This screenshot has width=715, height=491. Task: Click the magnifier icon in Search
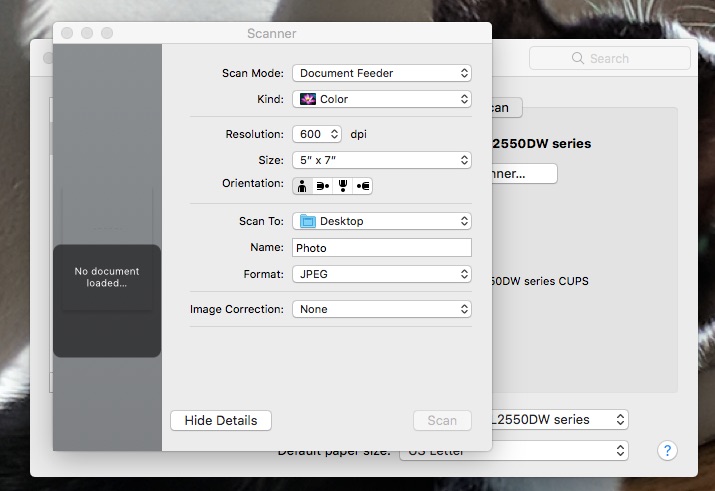(x=578, y=58)
